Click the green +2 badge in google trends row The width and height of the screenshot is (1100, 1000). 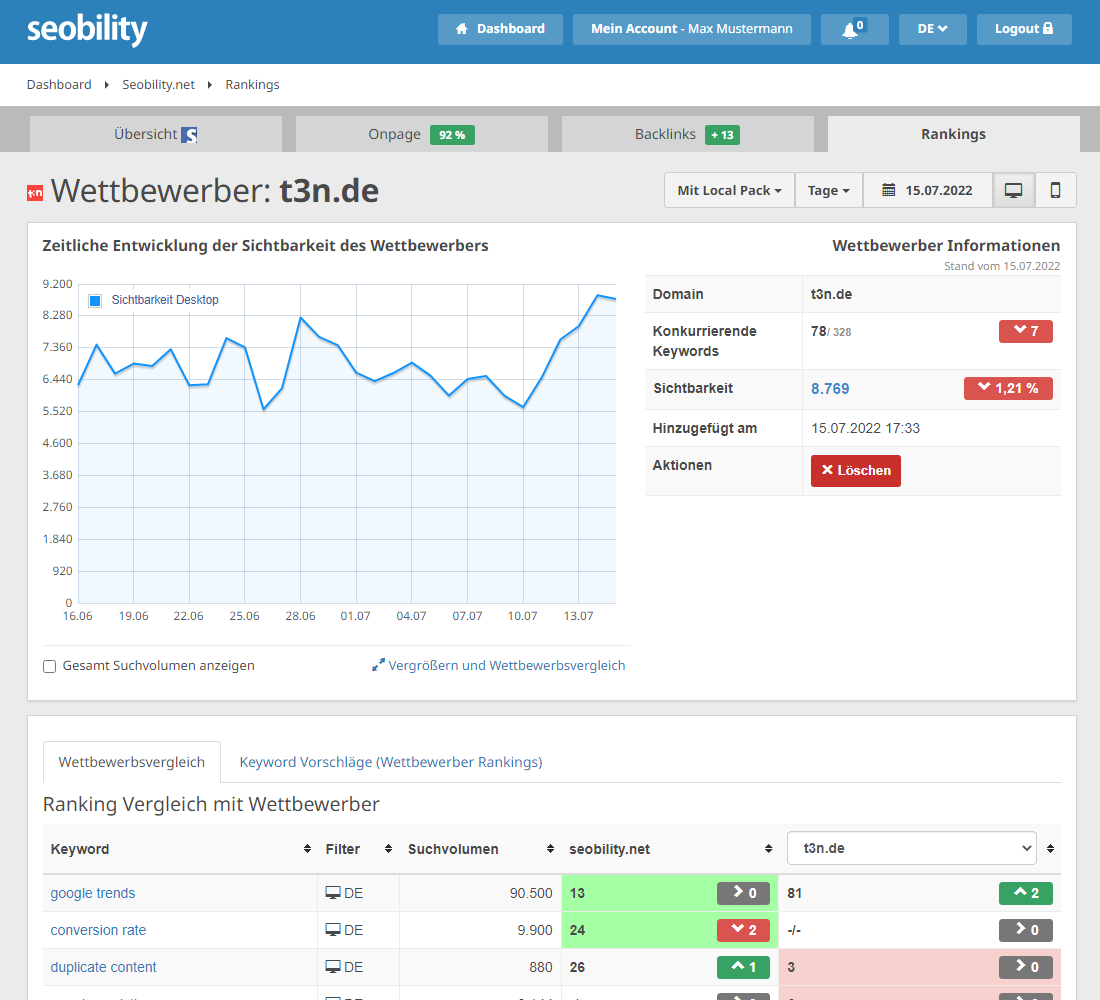coord(1026,893)
